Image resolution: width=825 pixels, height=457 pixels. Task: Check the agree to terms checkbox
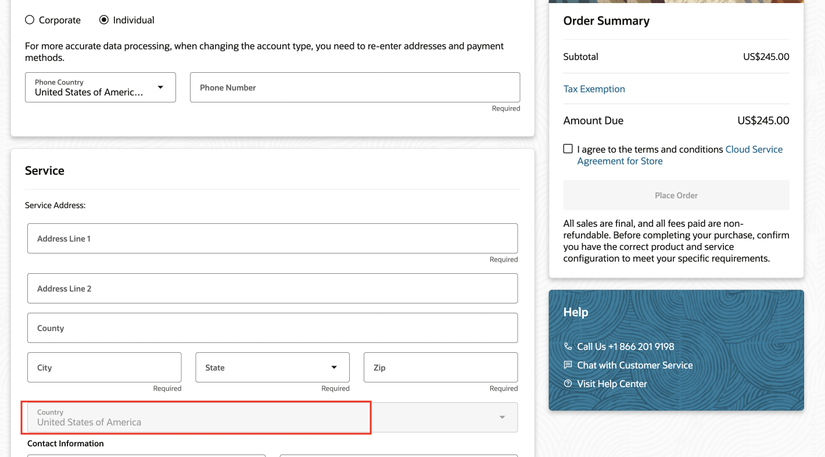pyautogui.click(x=568, y=149)
